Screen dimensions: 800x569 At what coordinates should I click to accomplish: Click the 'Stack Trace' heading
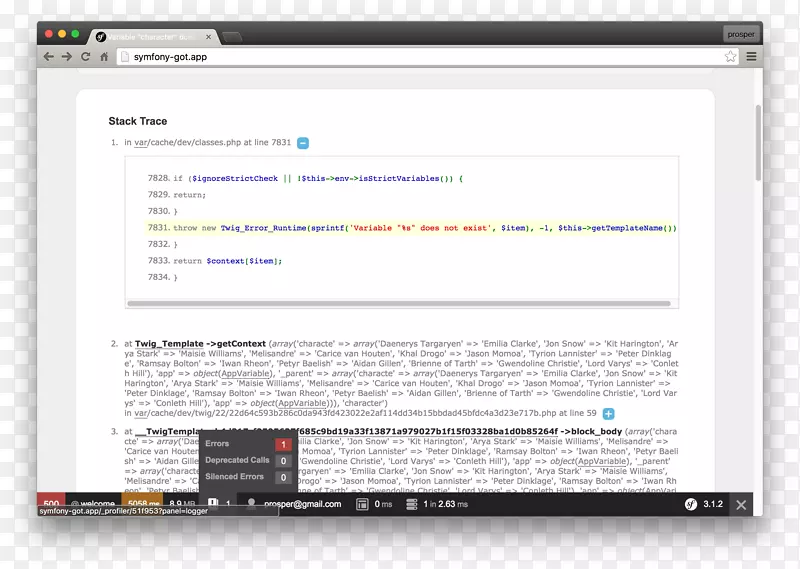pyautogui.click(x=138, y=121)
